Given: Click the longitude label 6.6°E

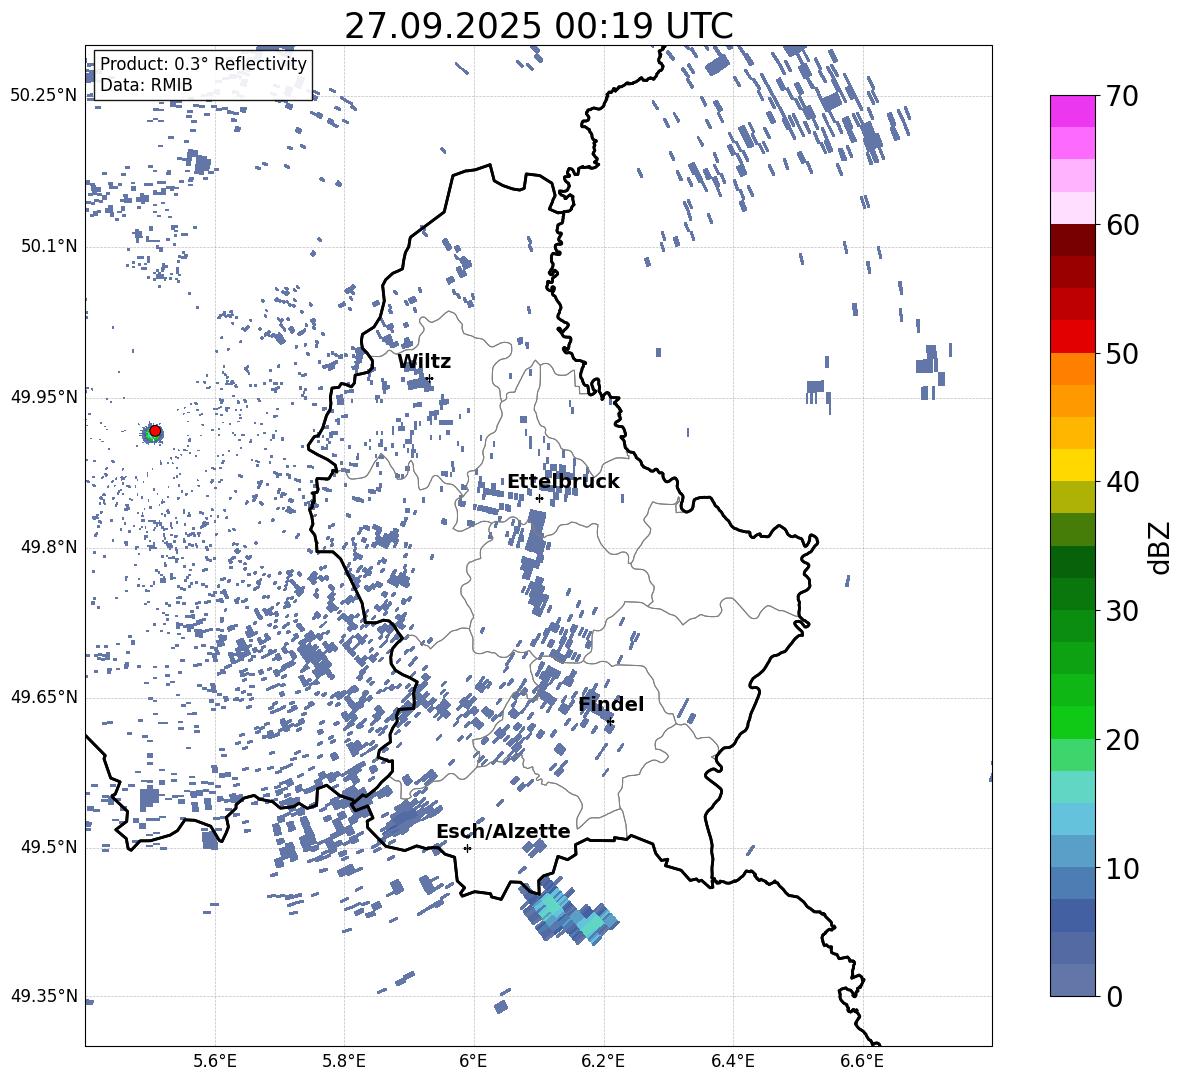Looking at the screenshot, I should coord(862,1061).
